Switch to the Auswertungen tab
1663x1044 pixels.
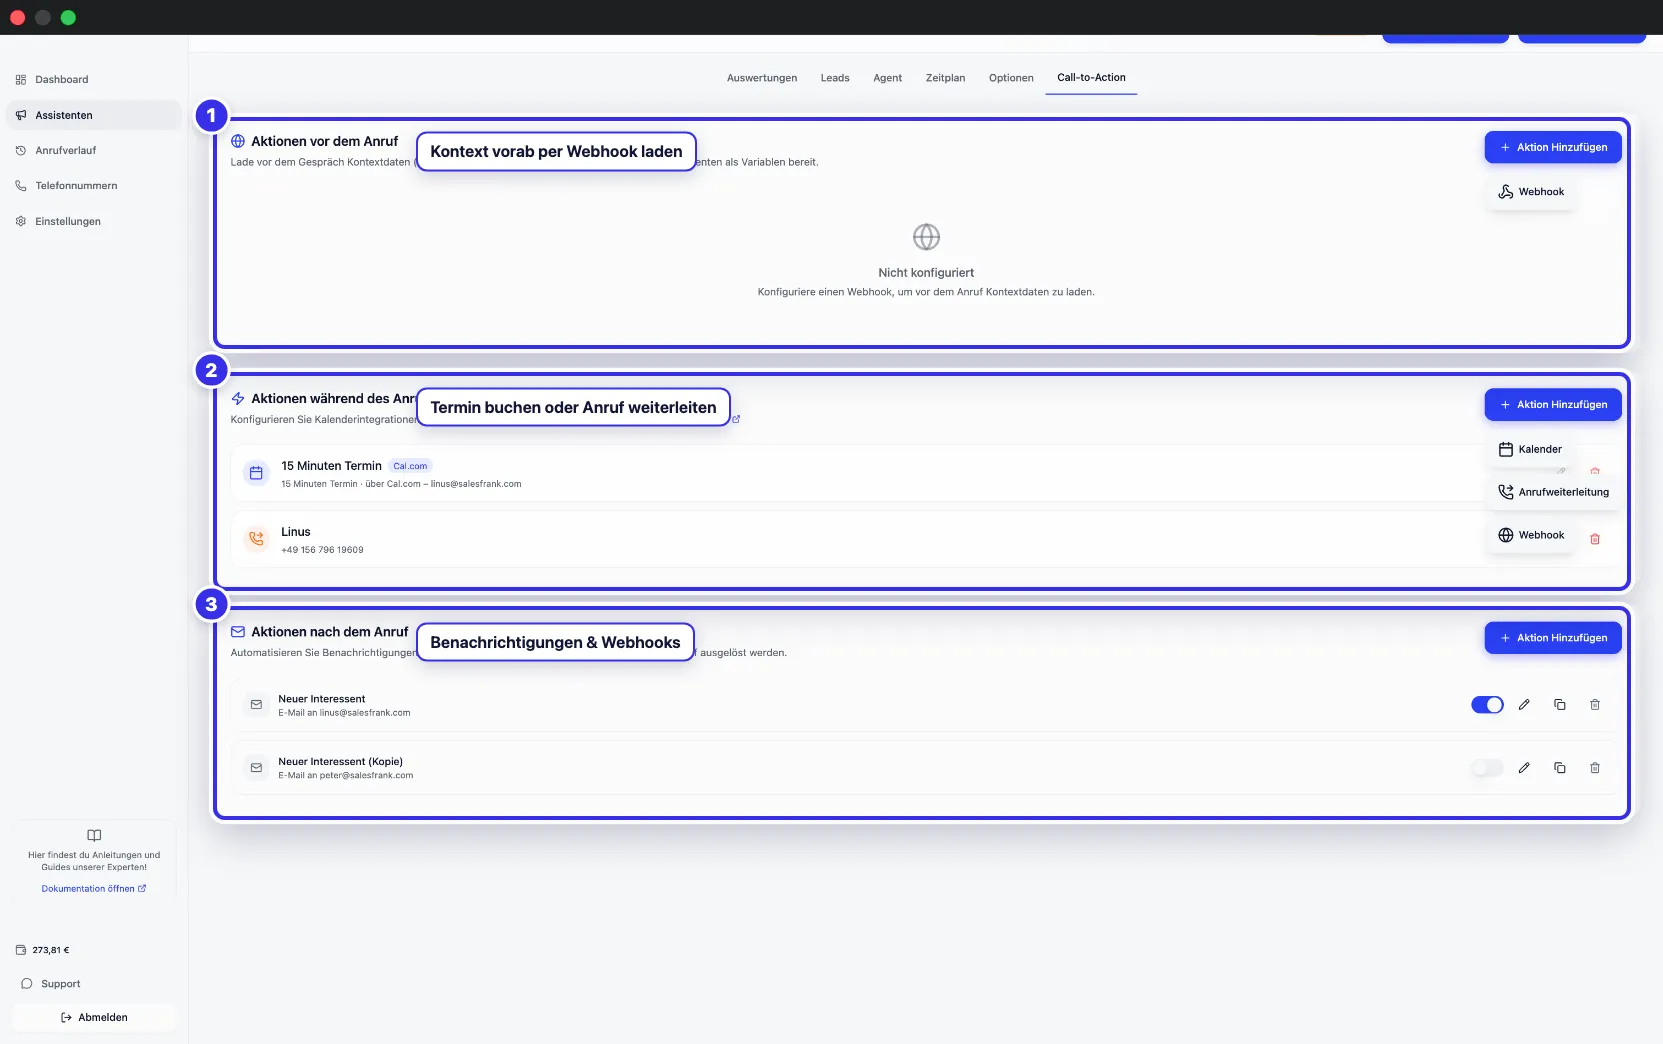pyautogui.click(x=762, y=78)
